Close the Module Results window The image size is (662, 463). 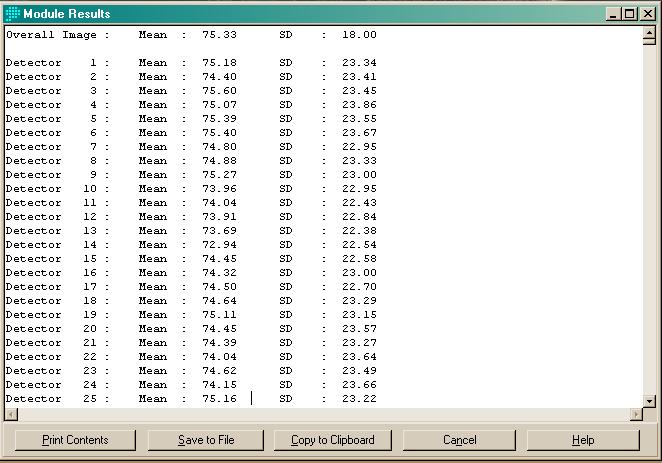click(647, 14)
